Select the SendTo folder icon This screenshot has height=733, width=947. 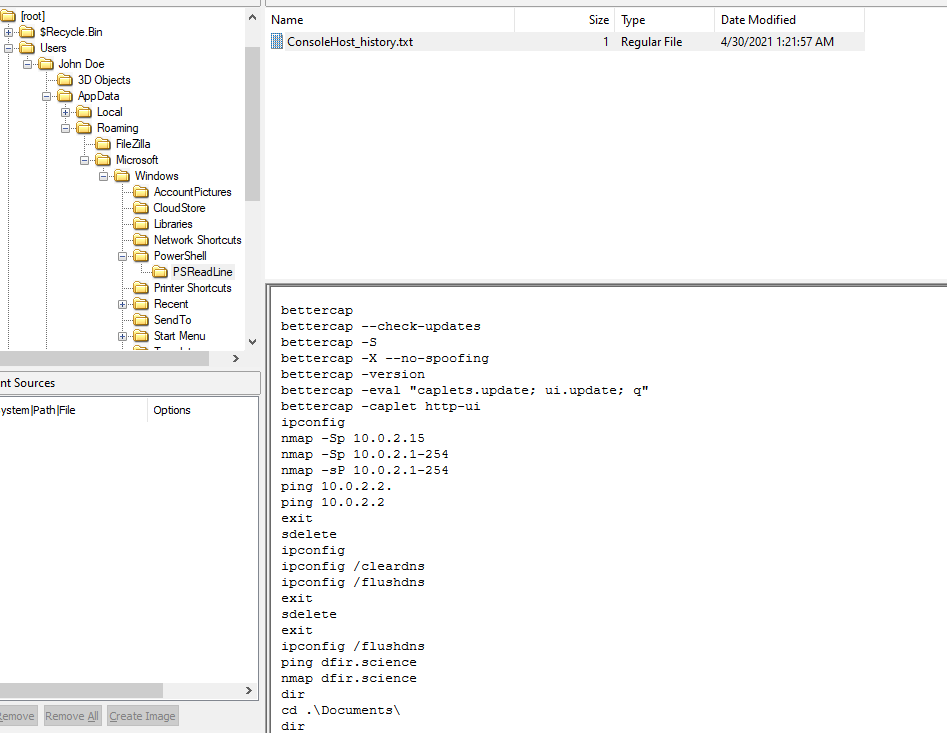point(141,320)
